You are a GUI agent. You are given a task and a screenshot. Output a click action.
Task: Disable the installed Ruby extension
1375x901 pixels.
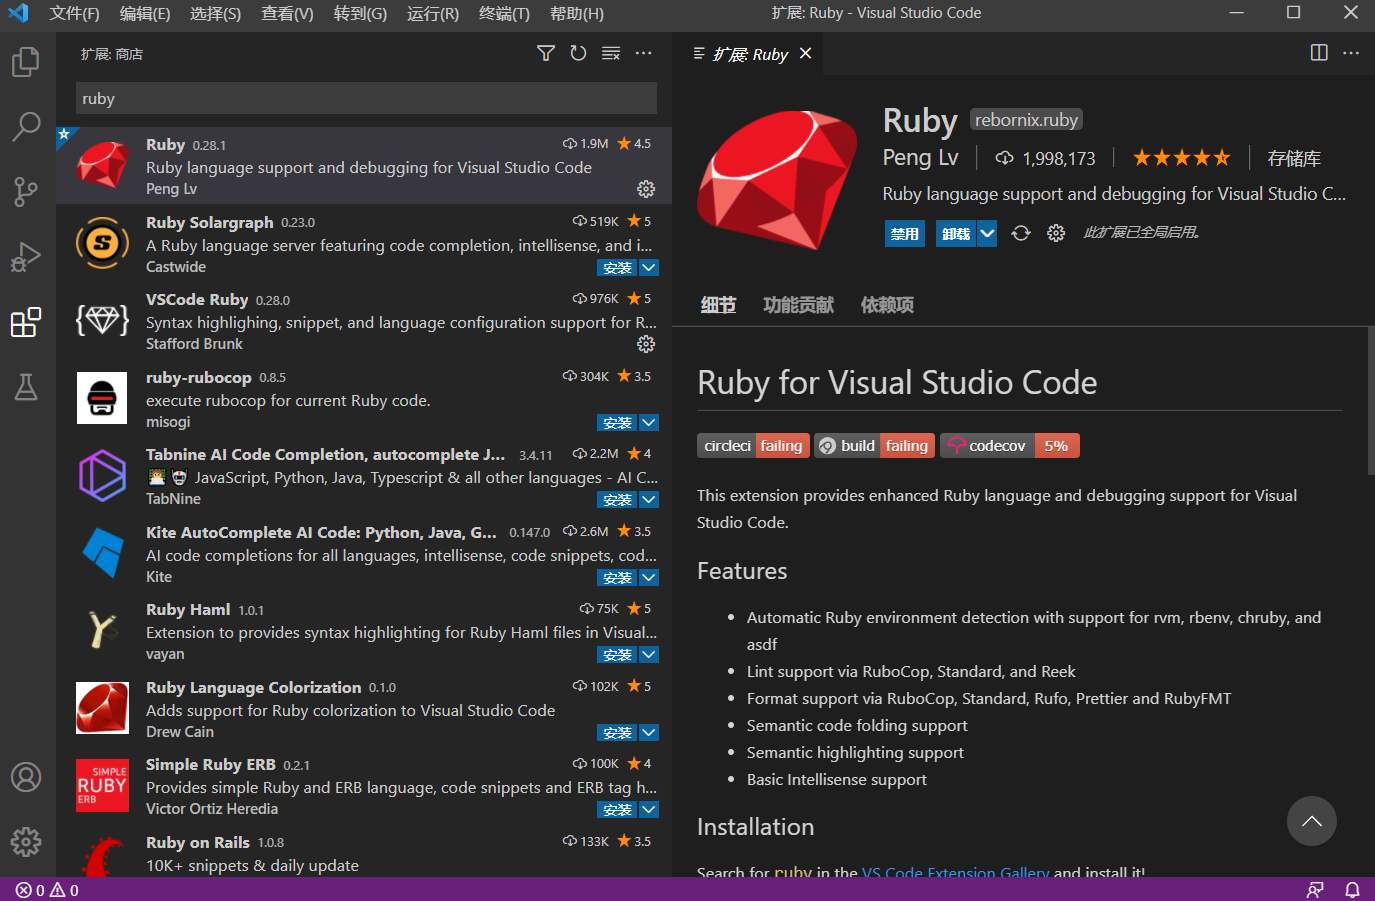pyautogui.click(x=904, y=233)
